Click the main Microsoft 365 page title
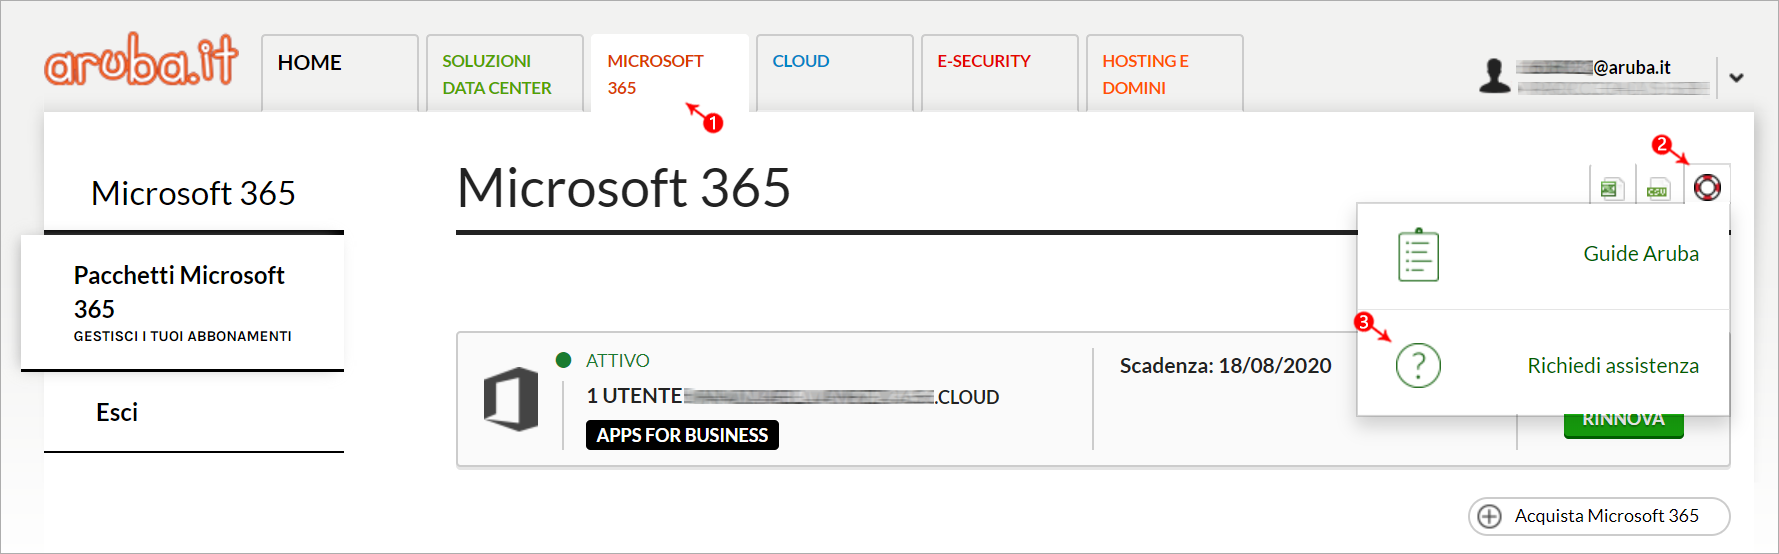The image size is (1779, 554). pos(624,188)
